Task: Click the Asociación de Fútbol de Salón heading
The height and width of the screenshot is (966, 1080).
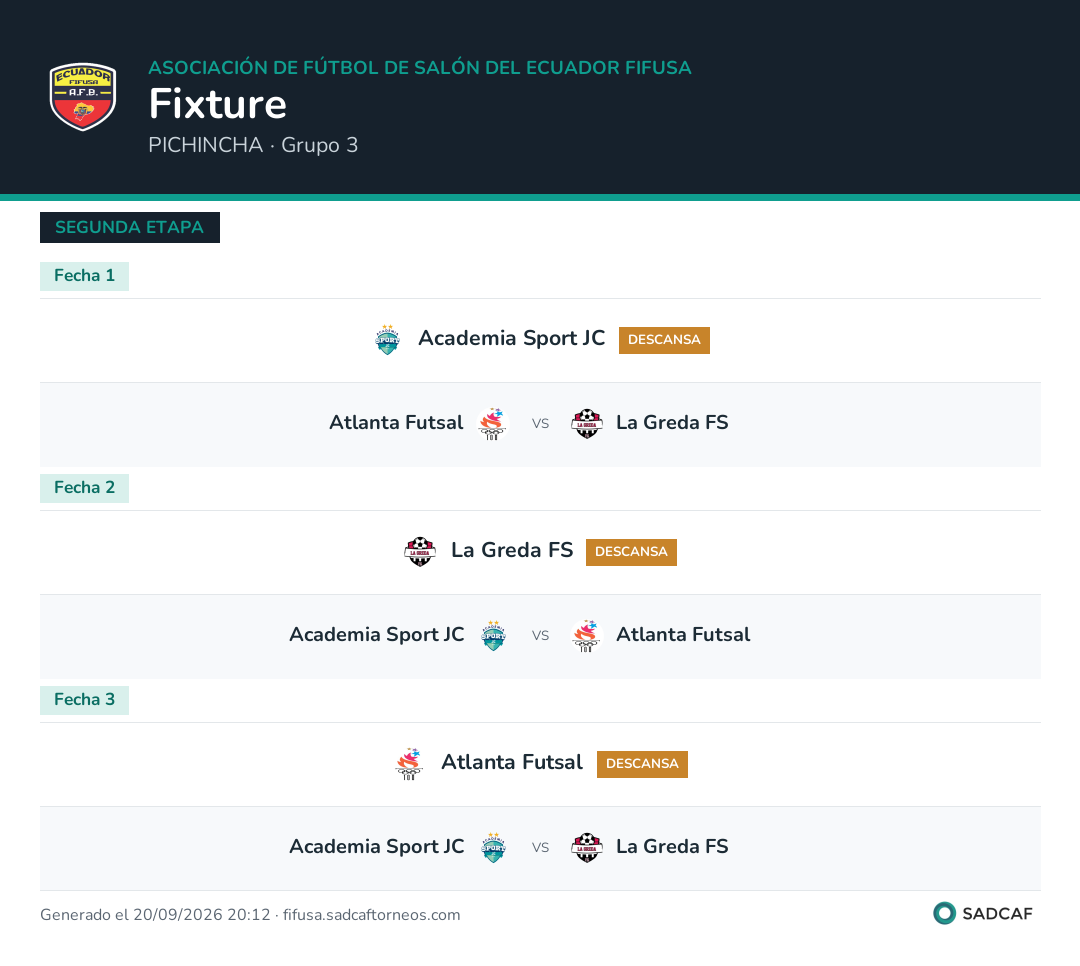Action: pos(419,68)
